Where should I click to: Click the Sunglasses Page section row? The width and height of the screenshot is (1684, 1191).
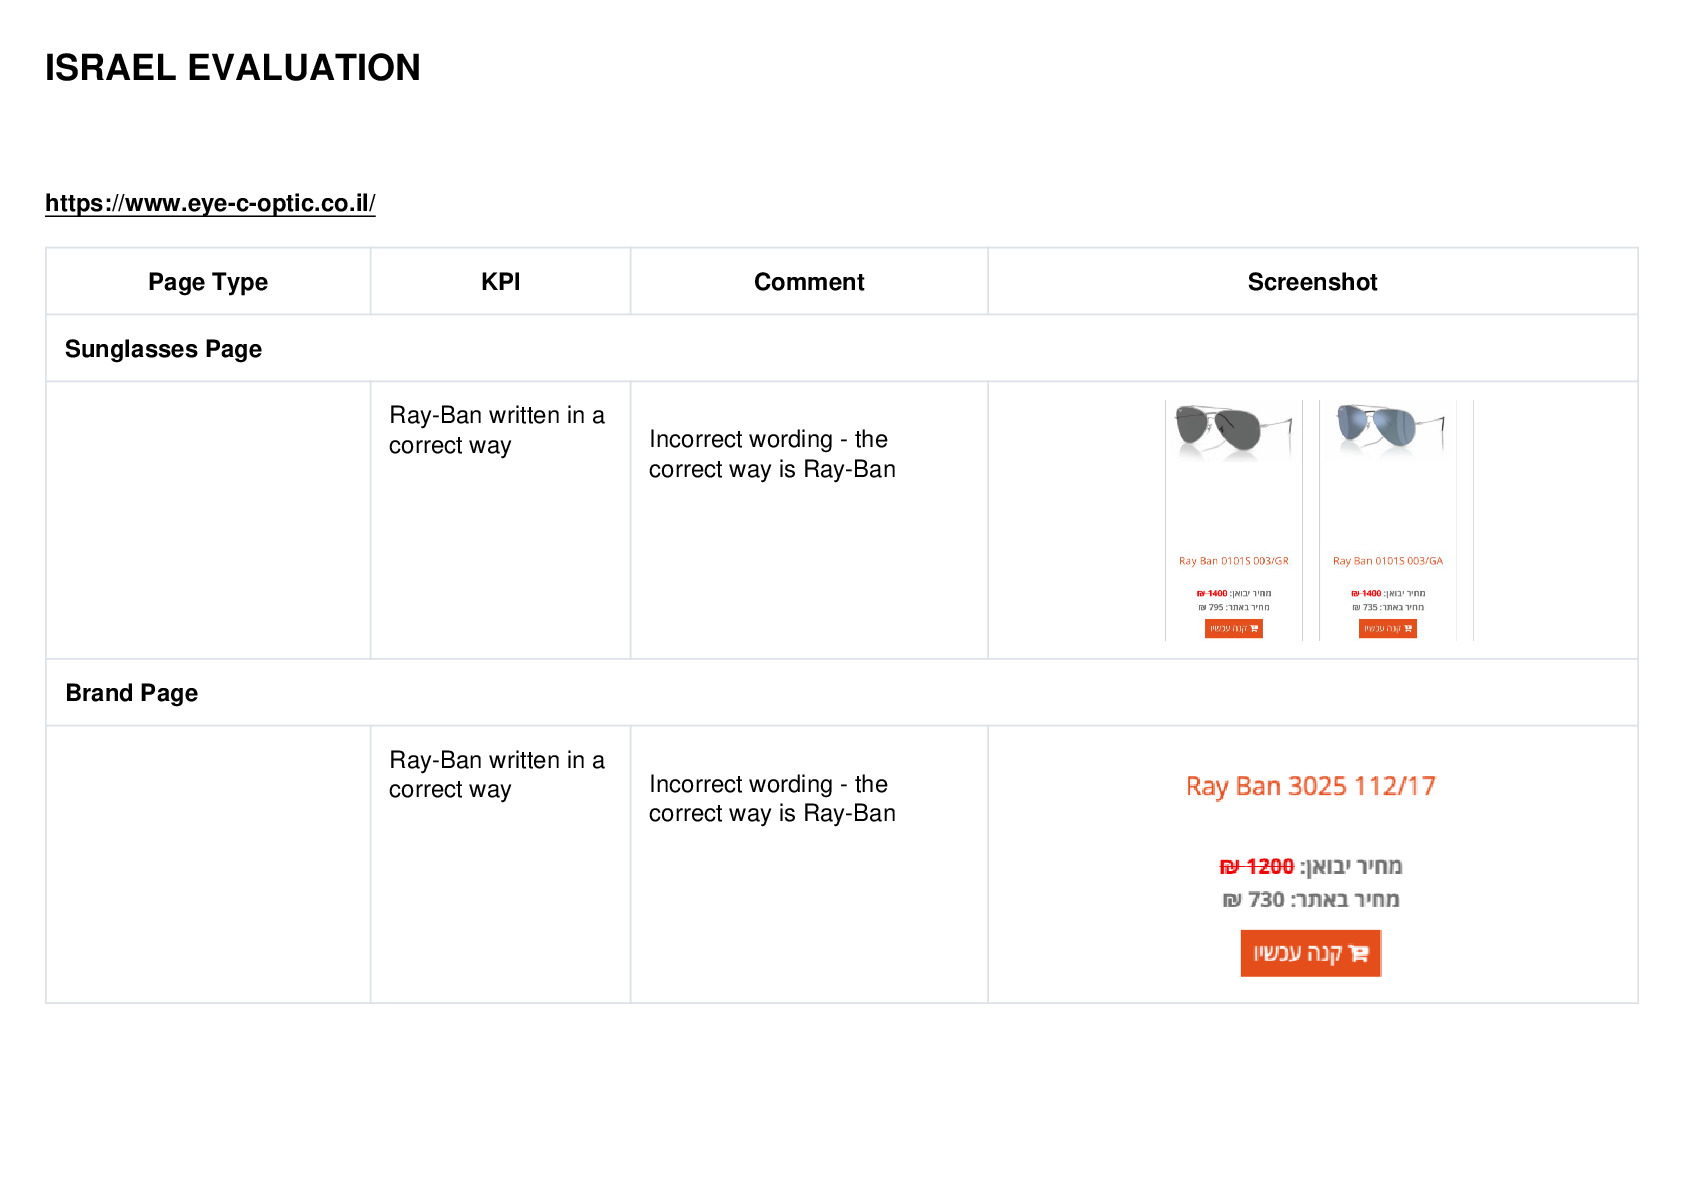tap(841, 348)
